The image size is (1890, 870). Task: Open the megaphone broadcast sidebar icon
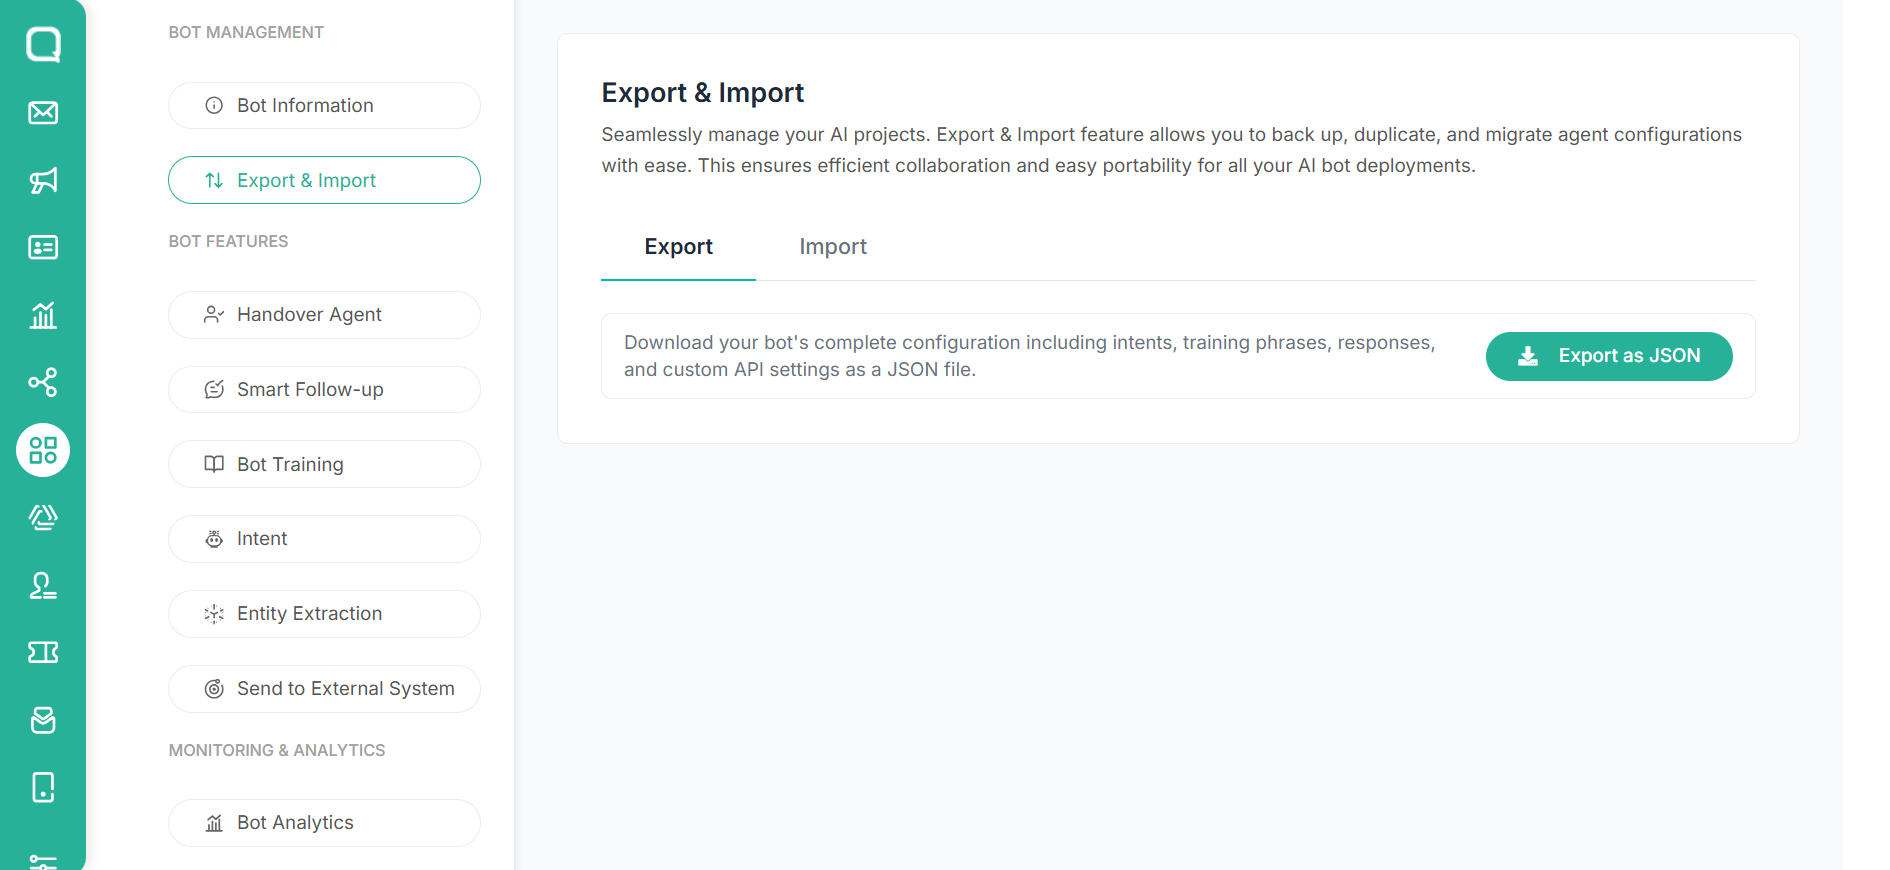(43, 180)
